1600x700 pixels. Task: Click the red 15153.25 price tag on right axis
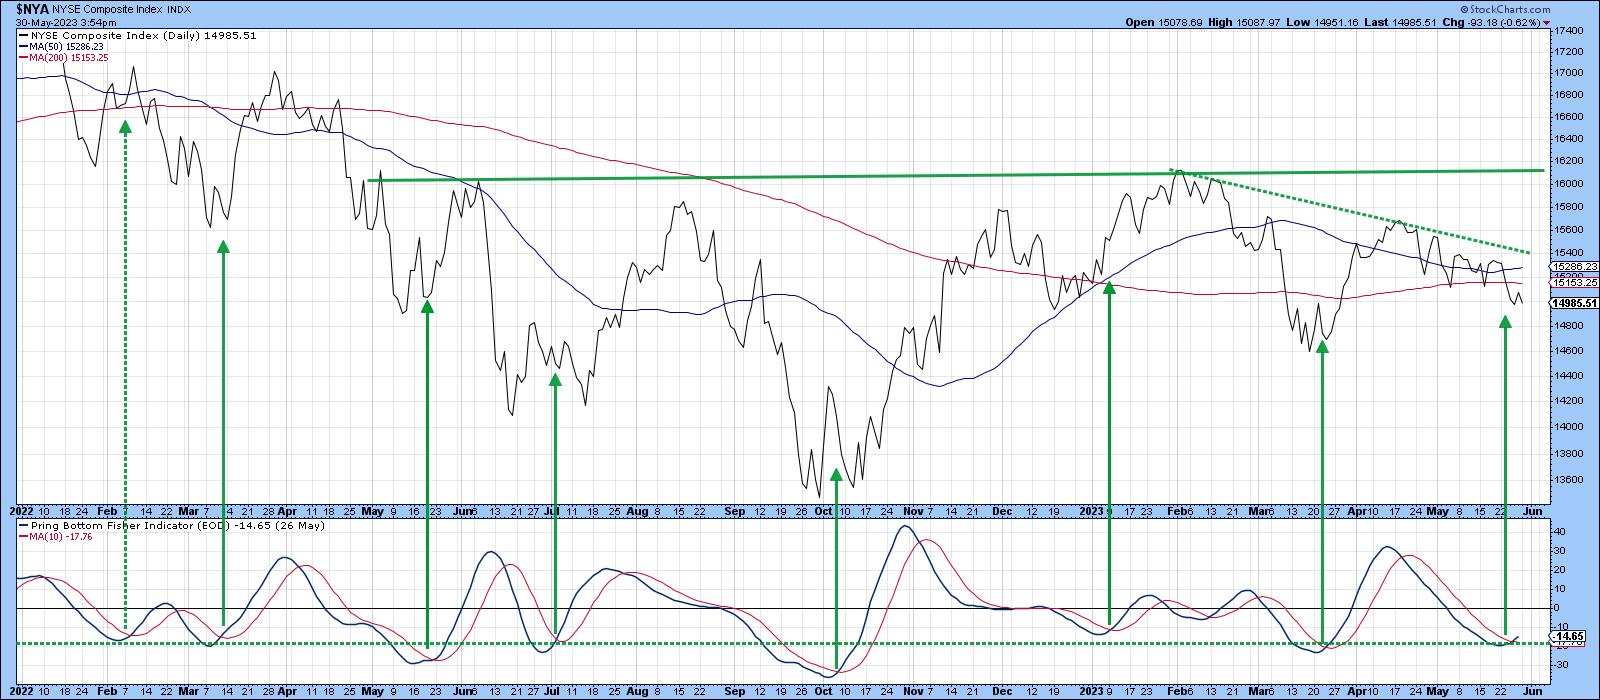point(1573,283)
